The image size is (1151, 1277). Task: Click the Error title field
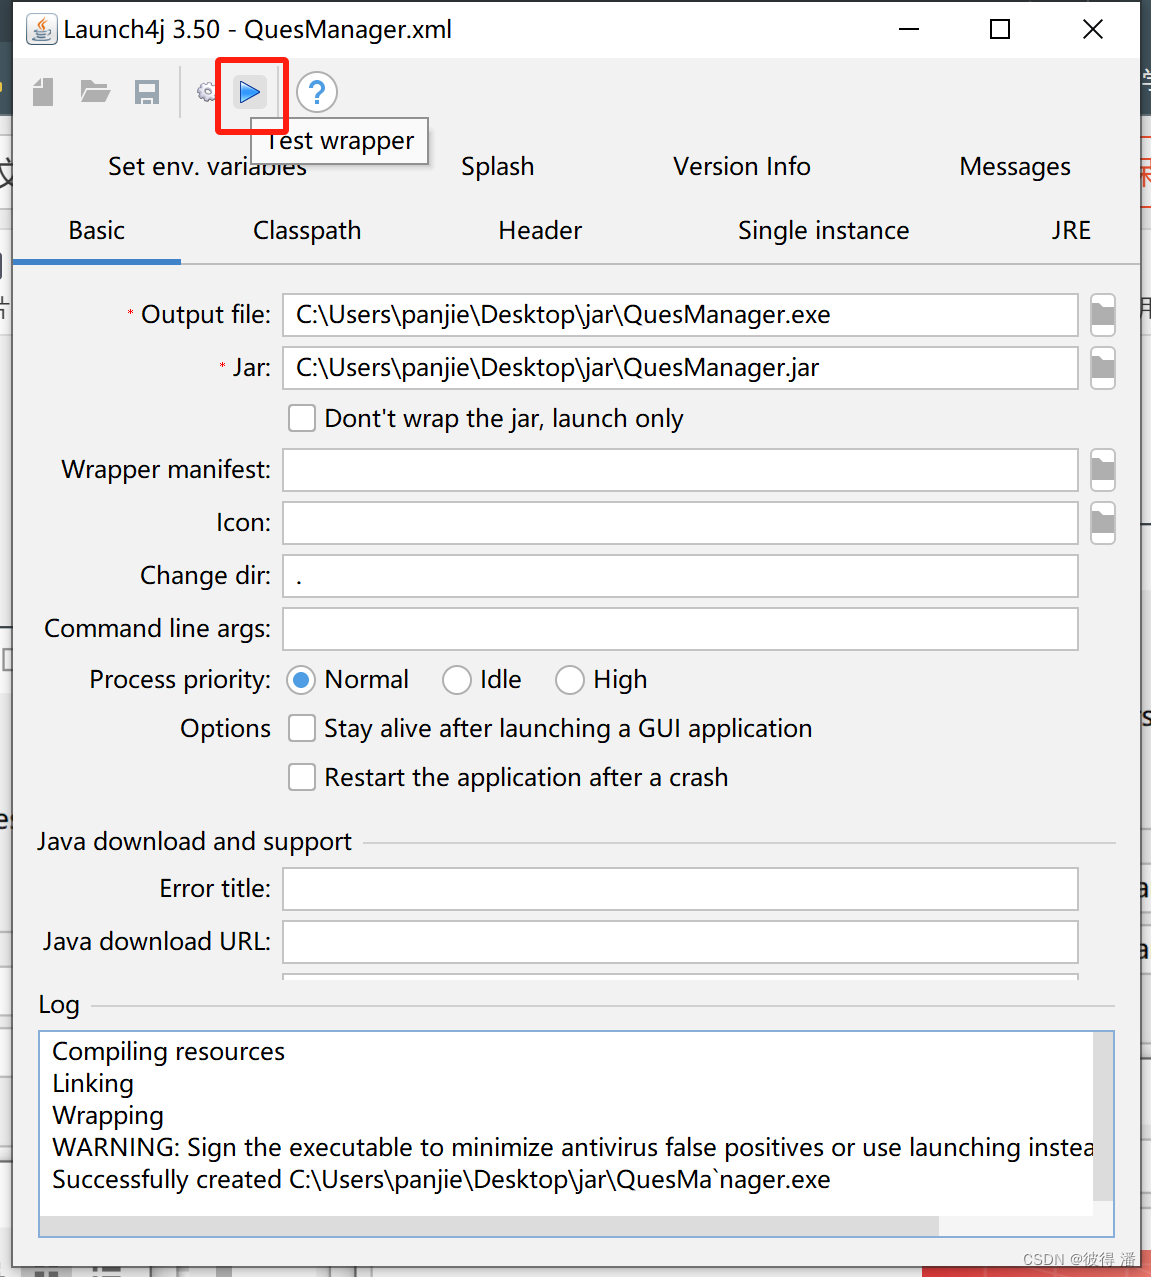680,889
